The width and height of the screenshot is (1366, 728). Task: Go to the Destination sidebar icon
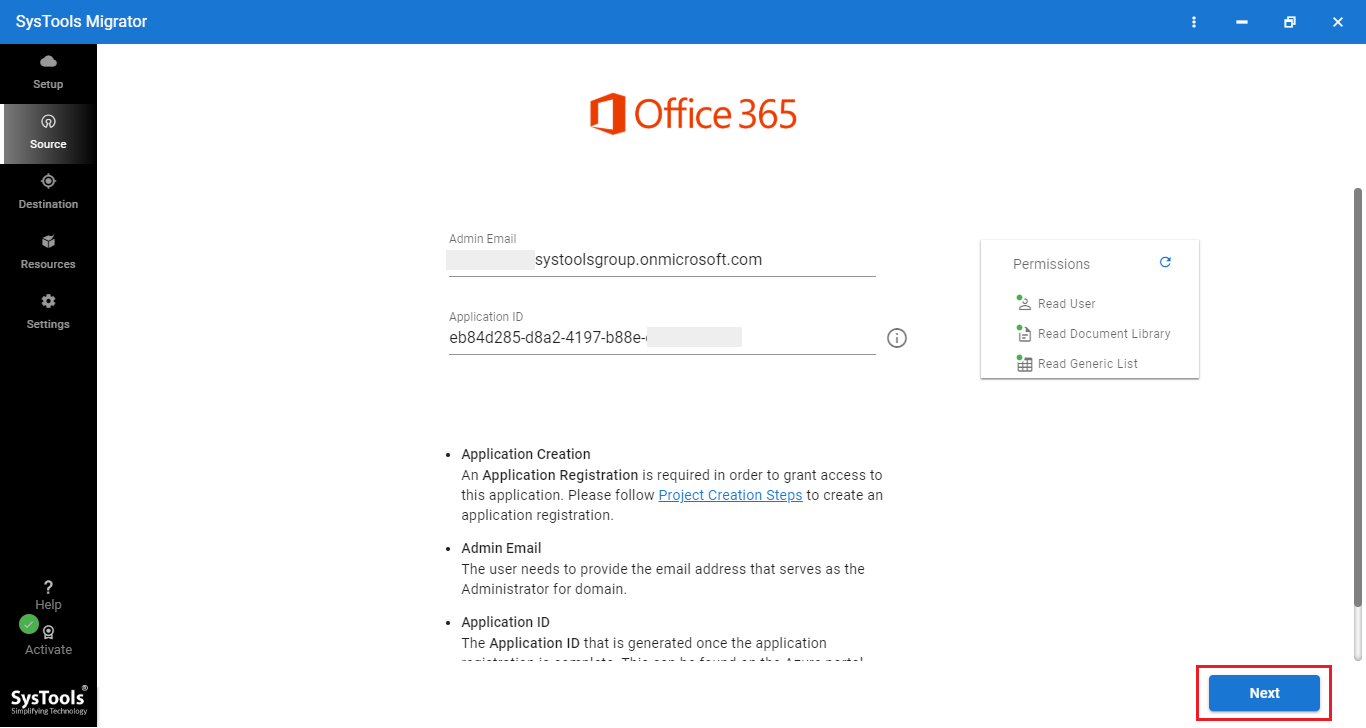click(48, 181)
